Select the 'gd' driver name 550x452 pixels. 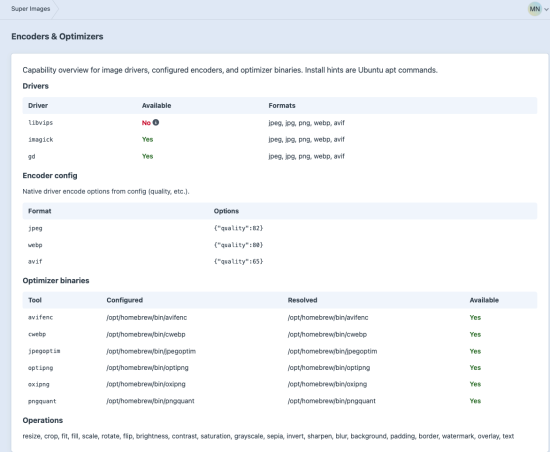point(32,156)
